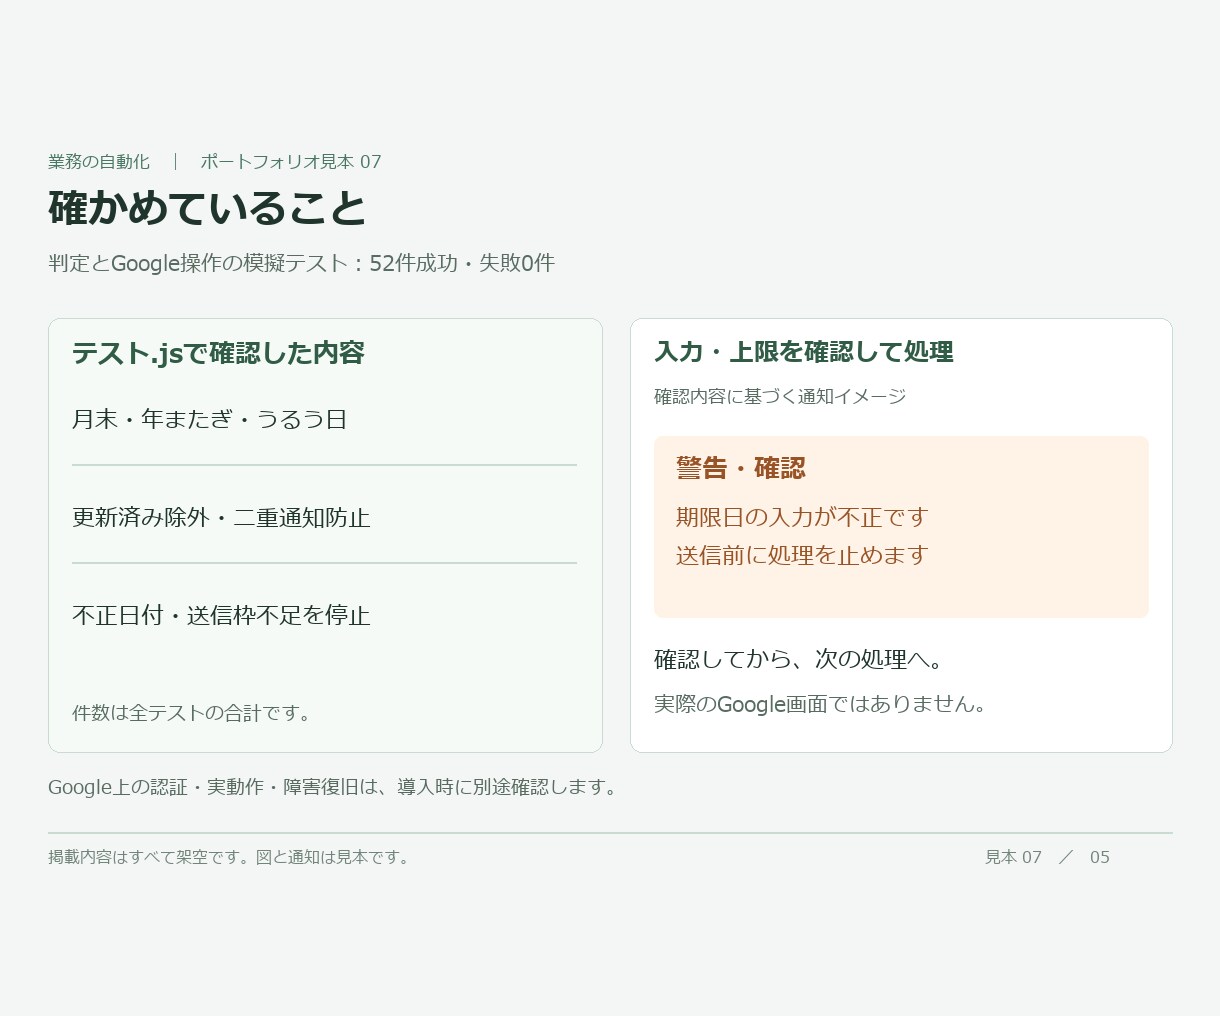Click the alert heading 警告・確認
This screenshot has width=1220, height=1016.
tap(741, 468)
